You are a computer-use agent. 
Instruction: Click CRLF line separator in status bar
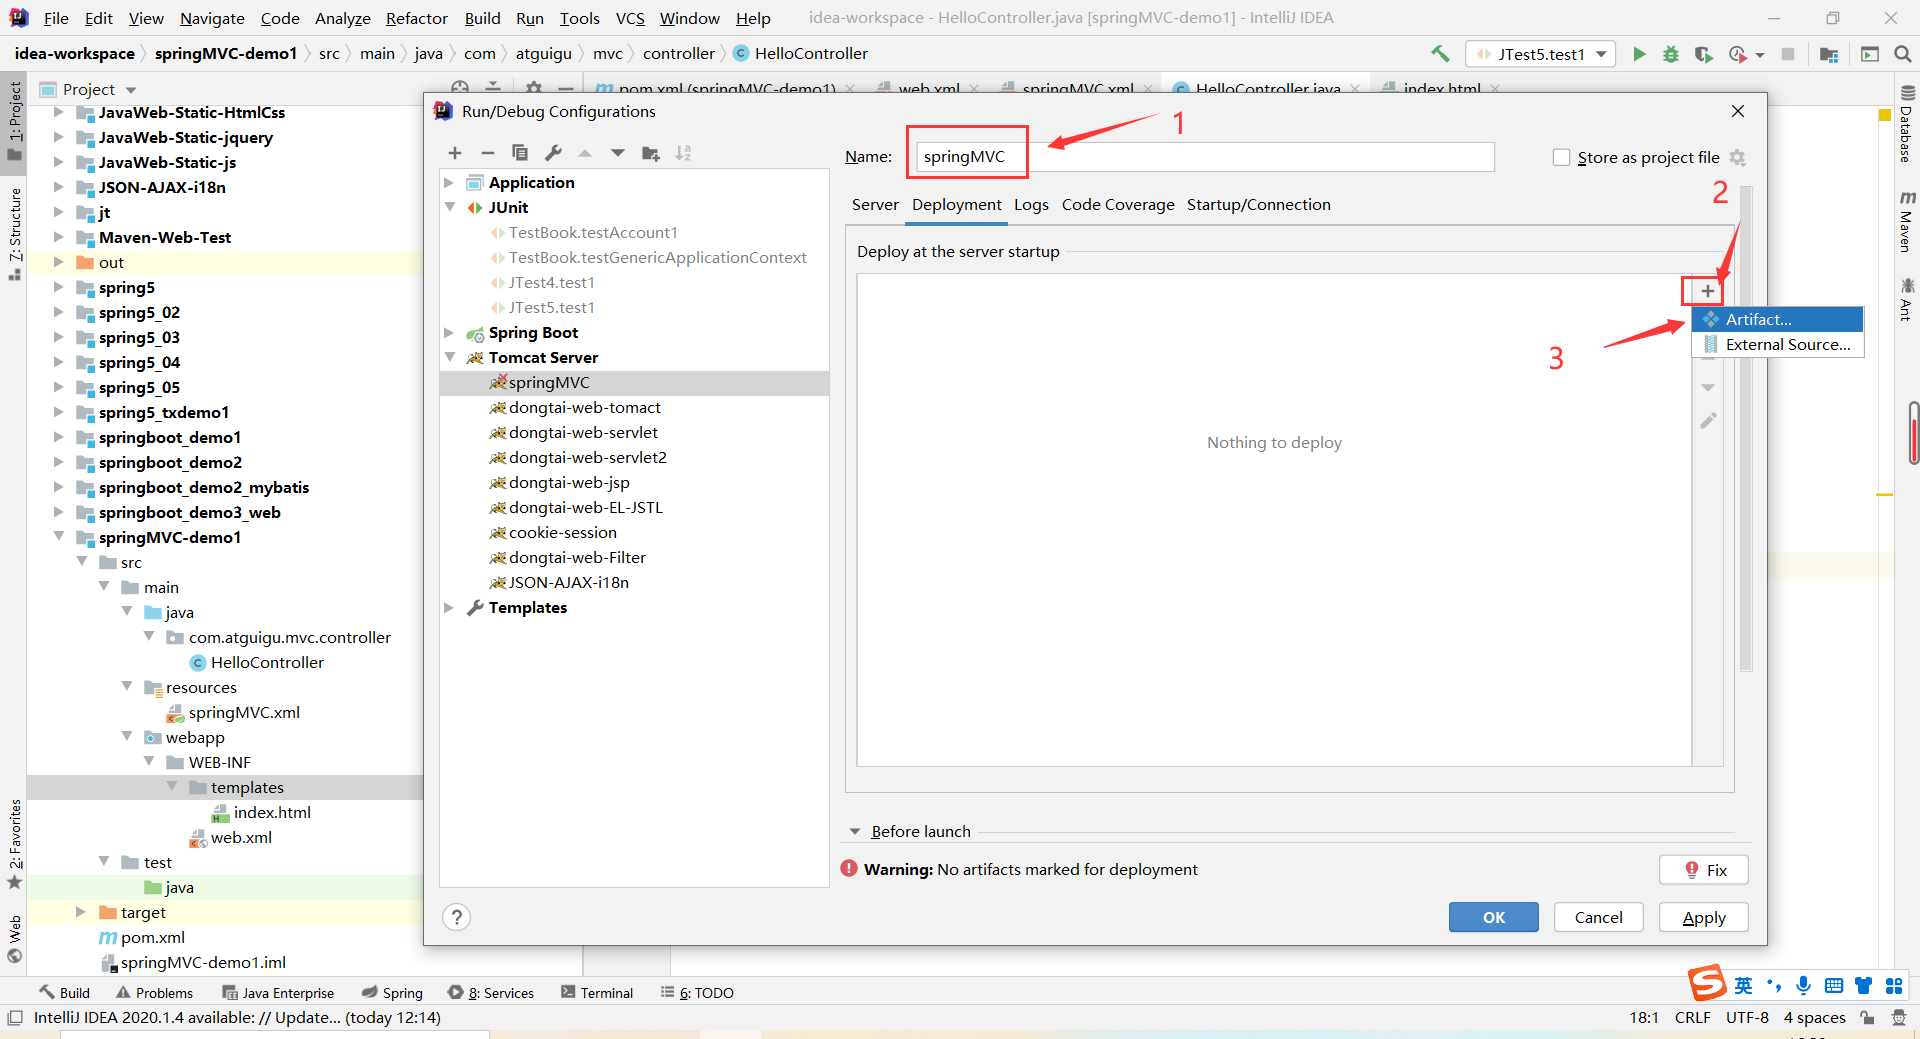1692,1018
